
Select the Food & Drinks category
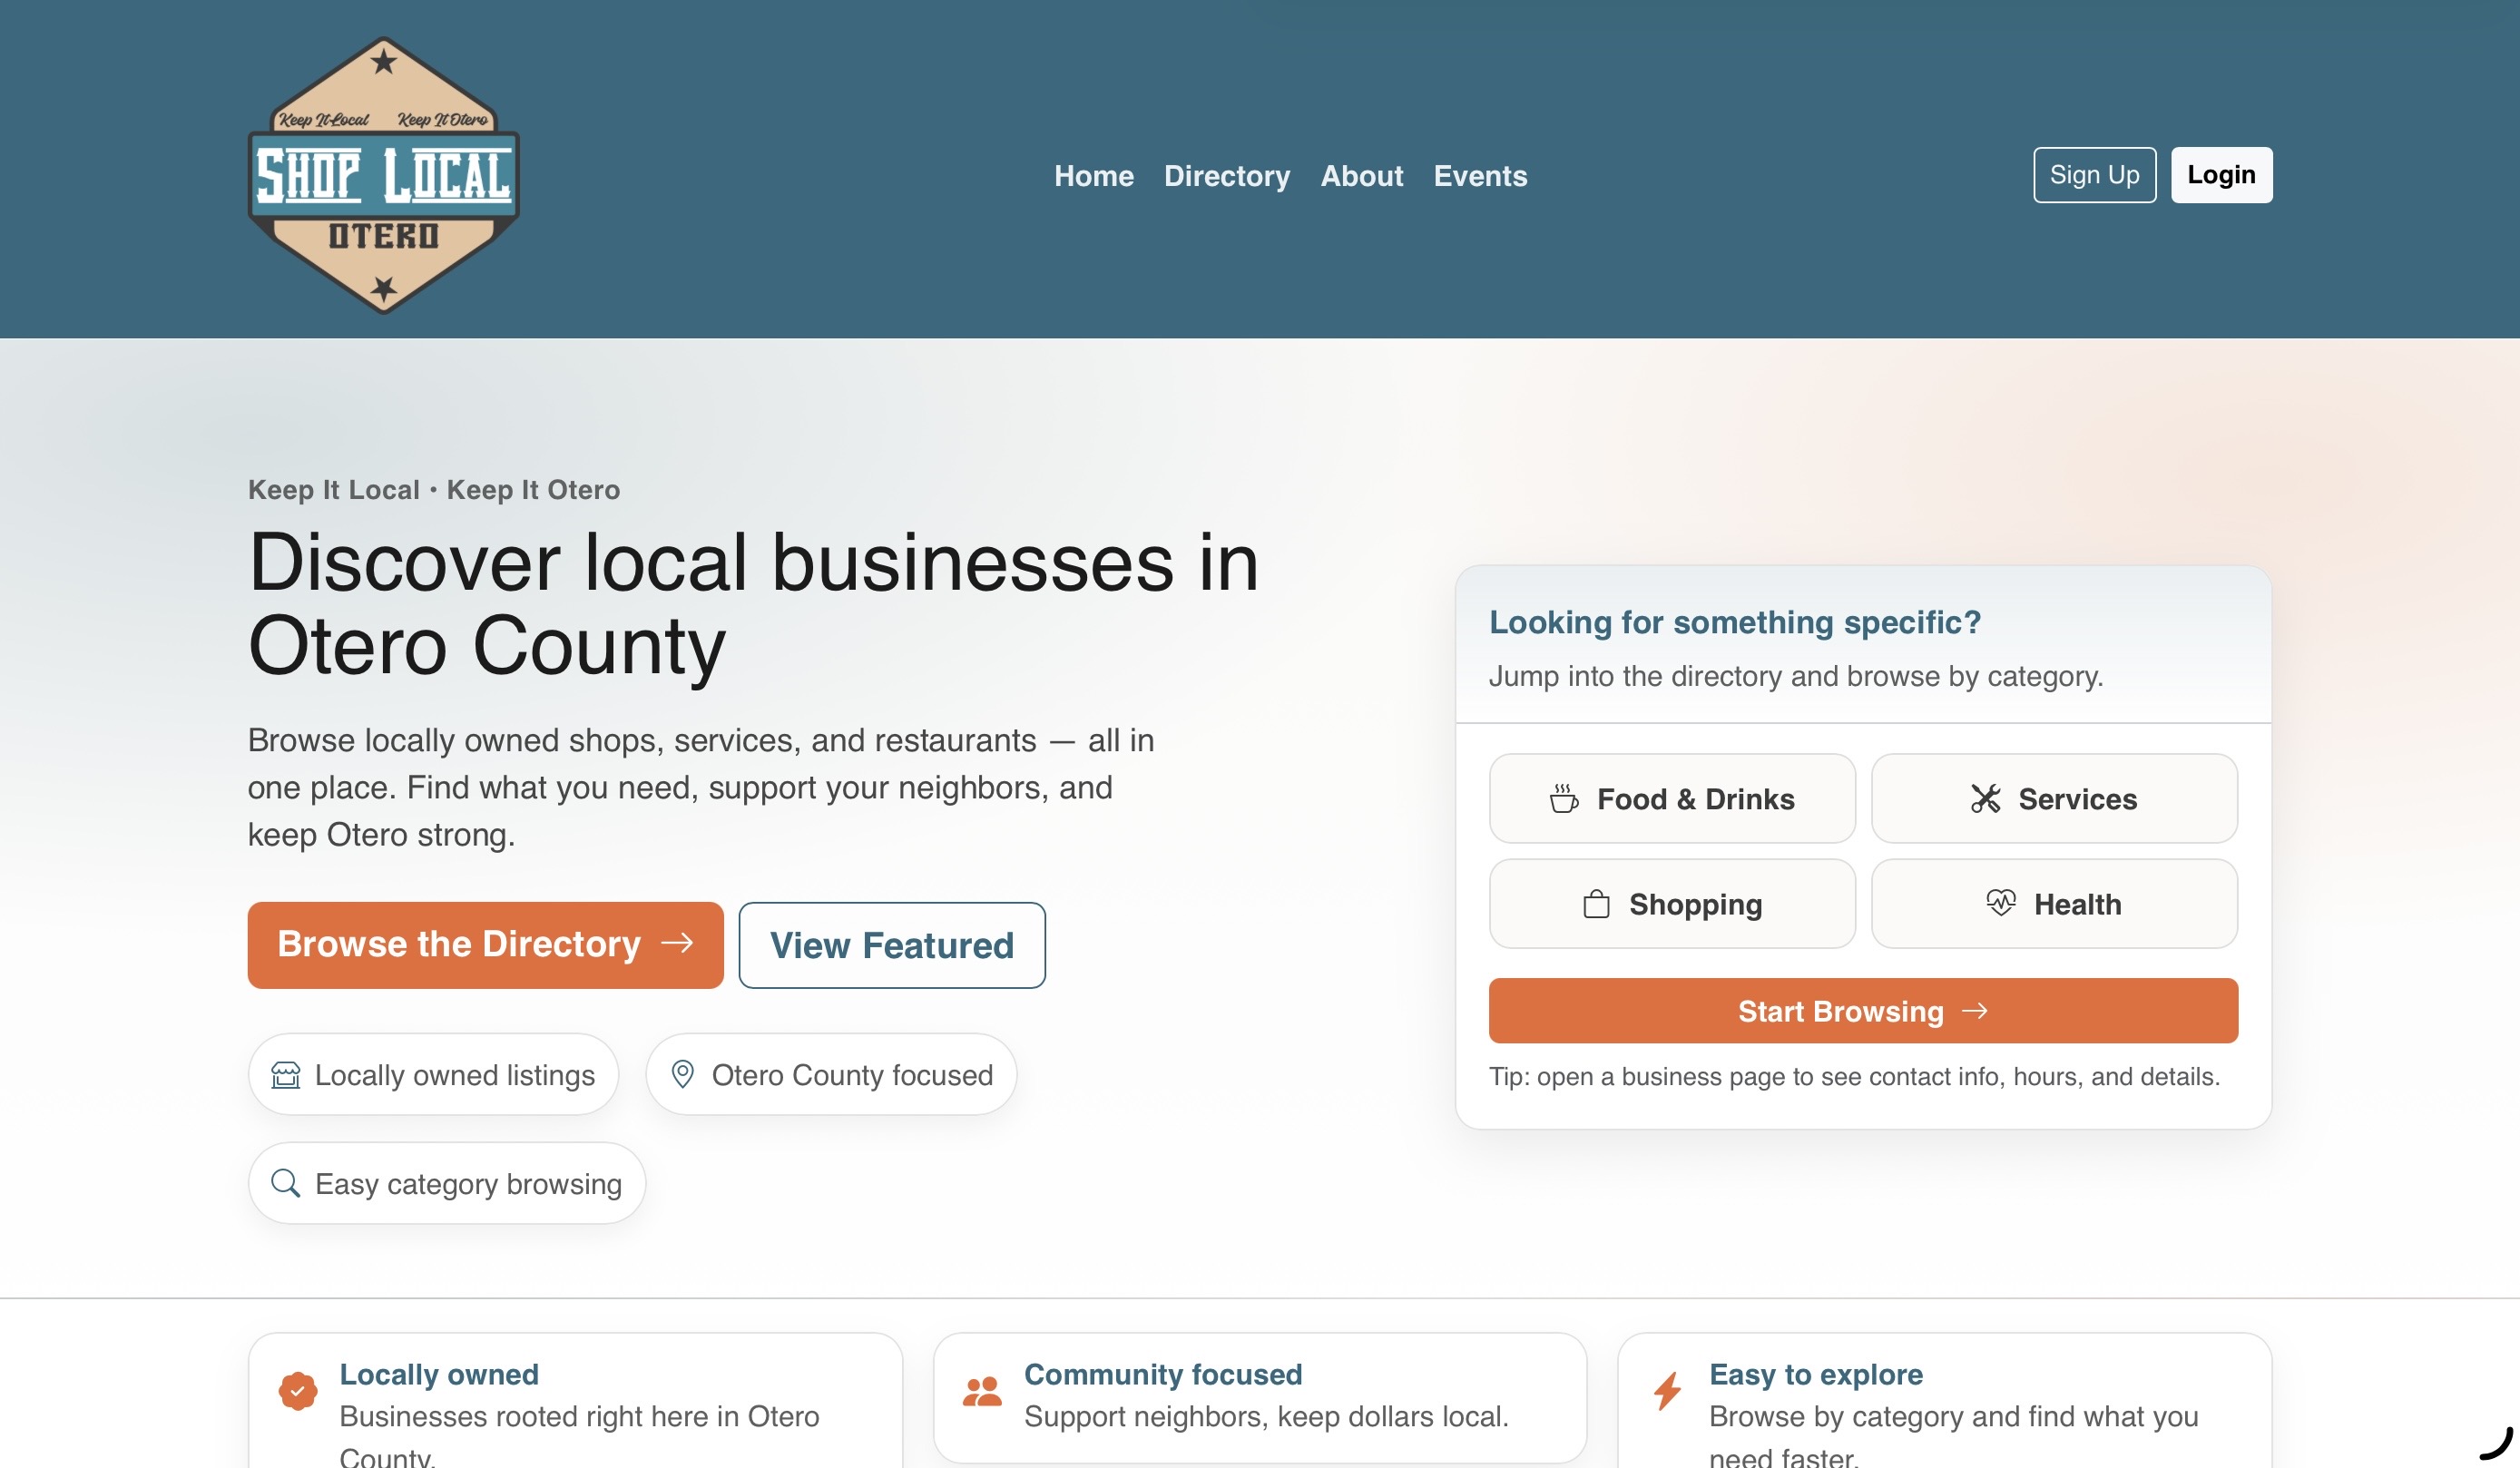(x=1671, y=798)
